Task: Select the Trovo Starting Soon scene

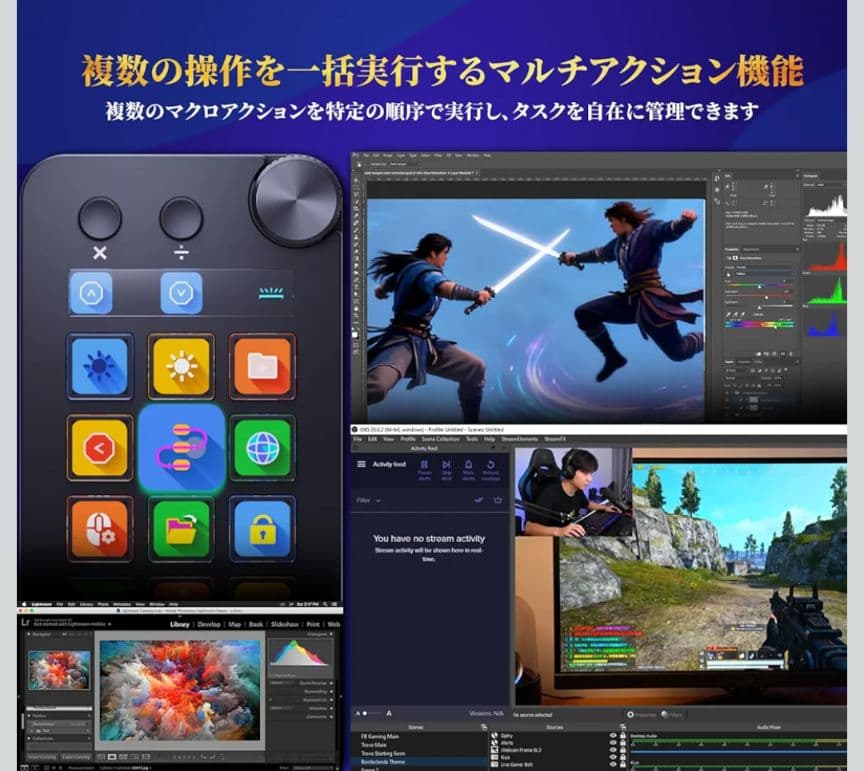Action: [x=383, y=753]
